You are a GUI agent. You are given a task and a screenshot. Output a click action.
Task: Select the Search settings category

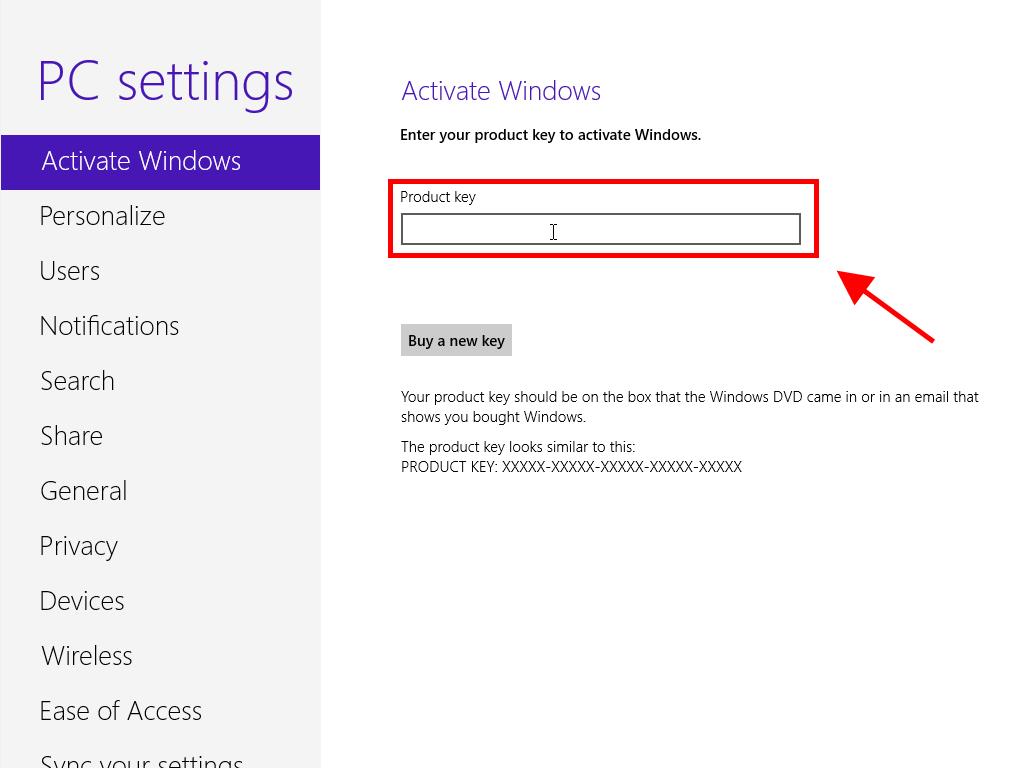[x=78, y=381]
